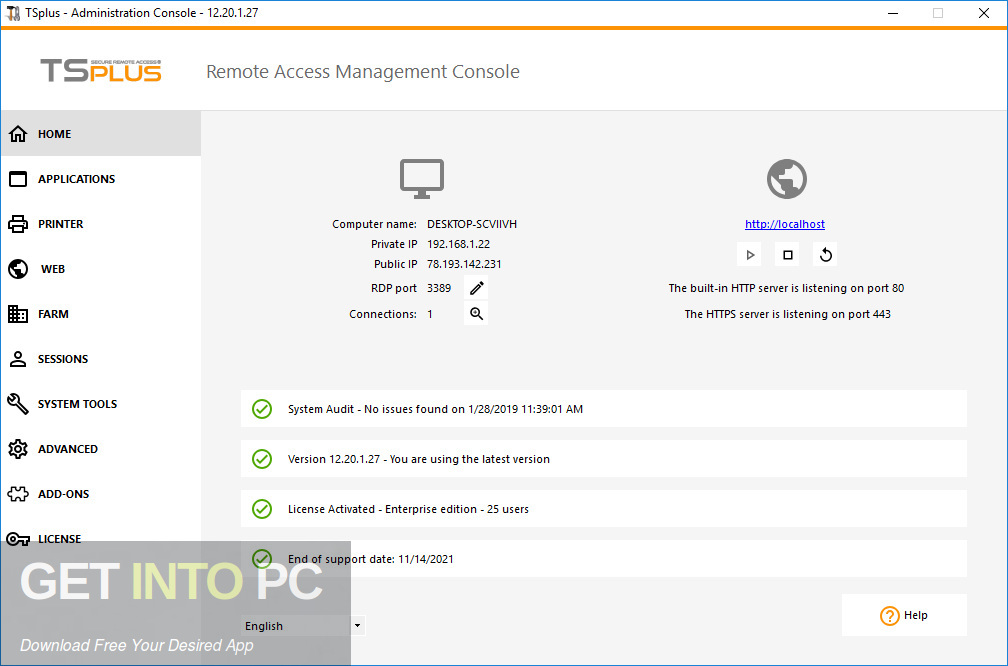Screen dimensions: 1008x666
Task: Click the computer name DESKTOP-SCVIIVH
Action: [472, 224]
